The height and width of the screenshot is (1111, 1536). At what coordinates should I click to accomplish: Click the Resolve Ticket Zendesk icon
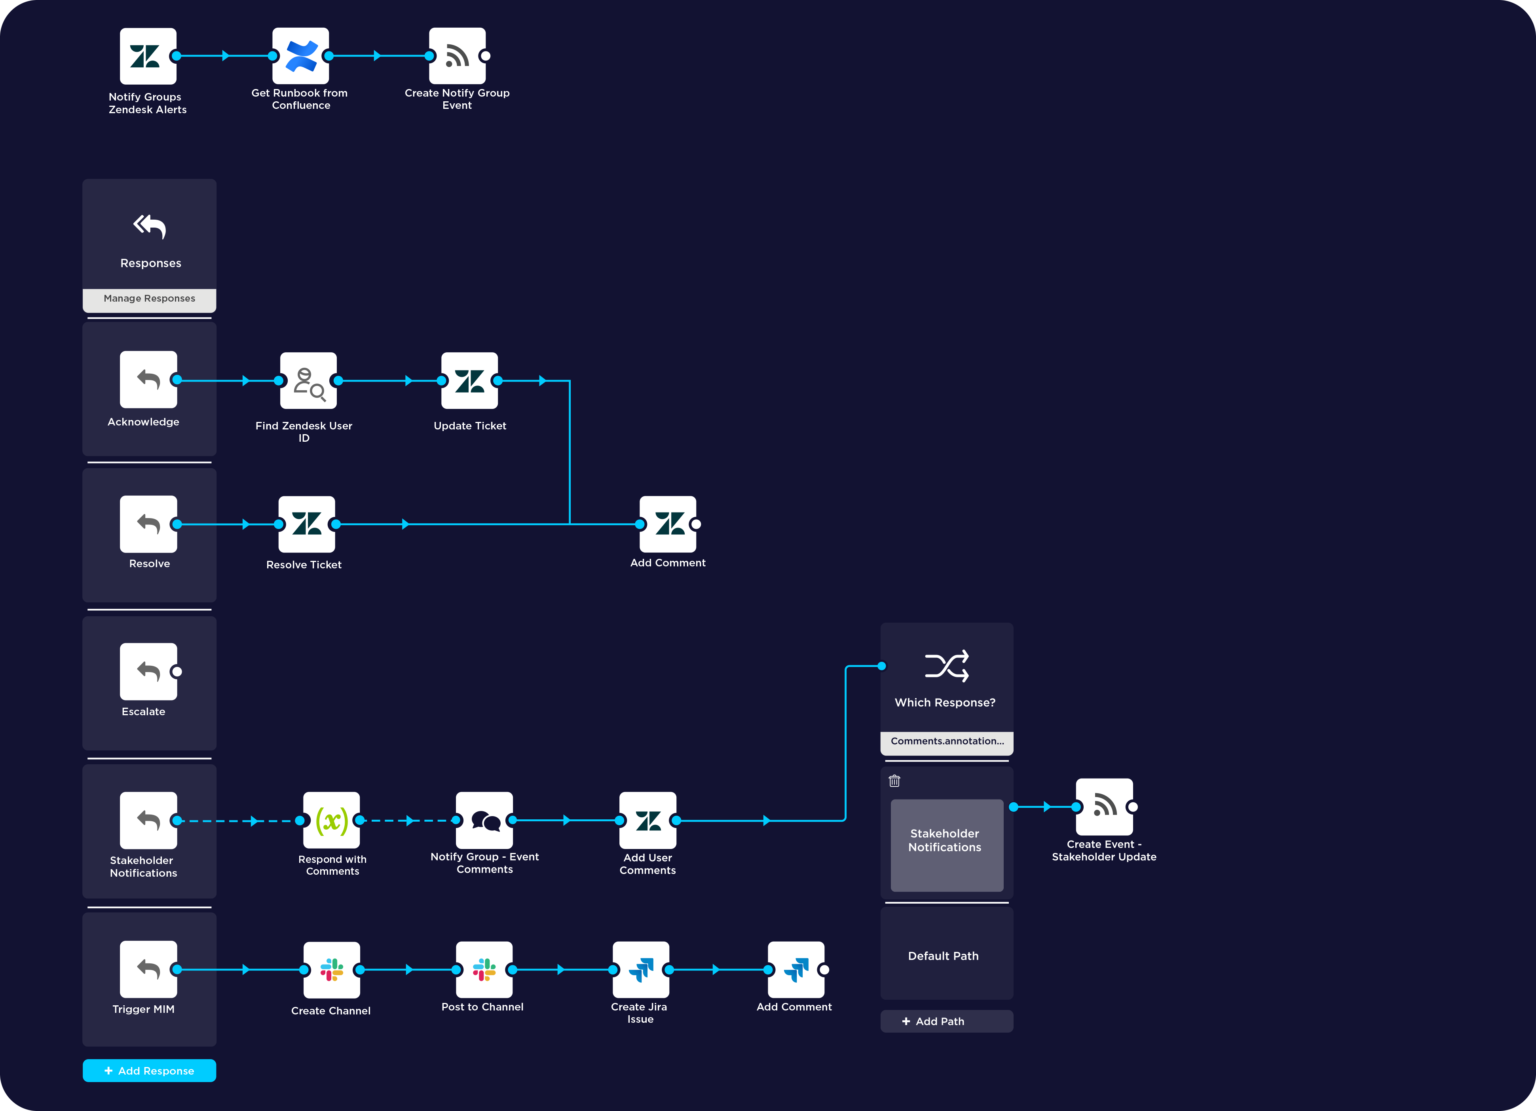click(305, 523)
